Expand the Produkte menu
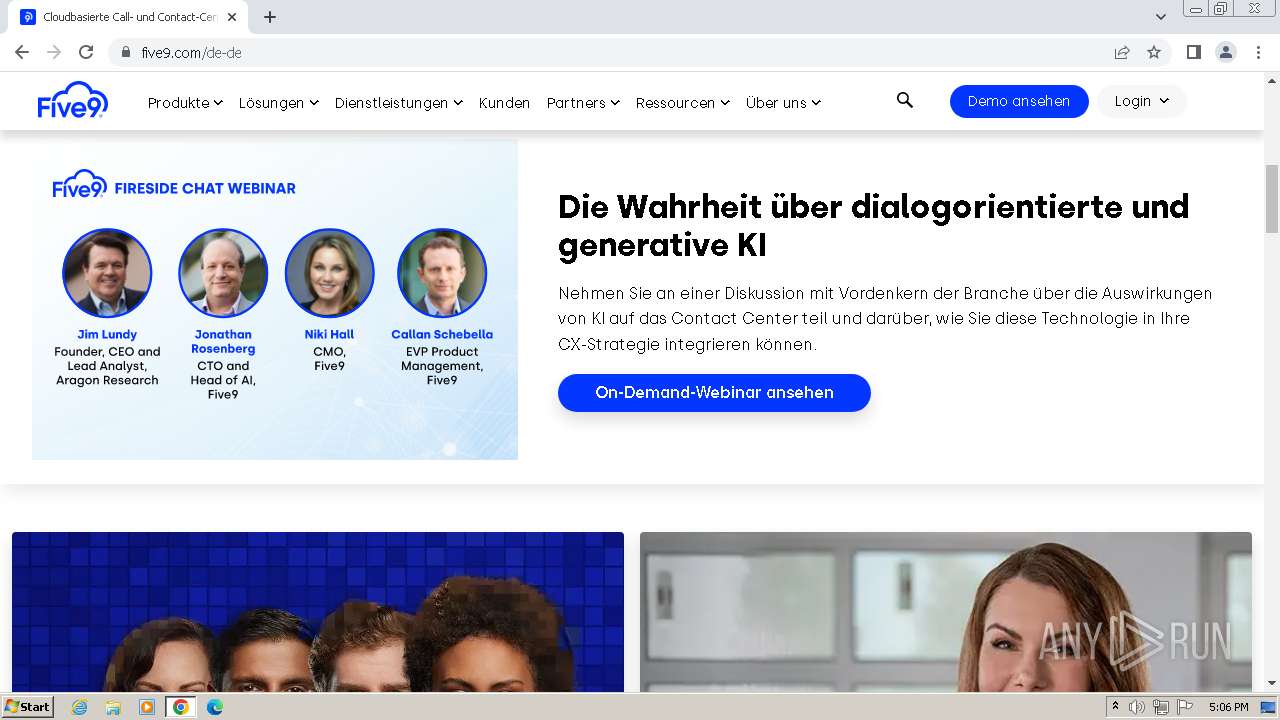 [185, 102]
